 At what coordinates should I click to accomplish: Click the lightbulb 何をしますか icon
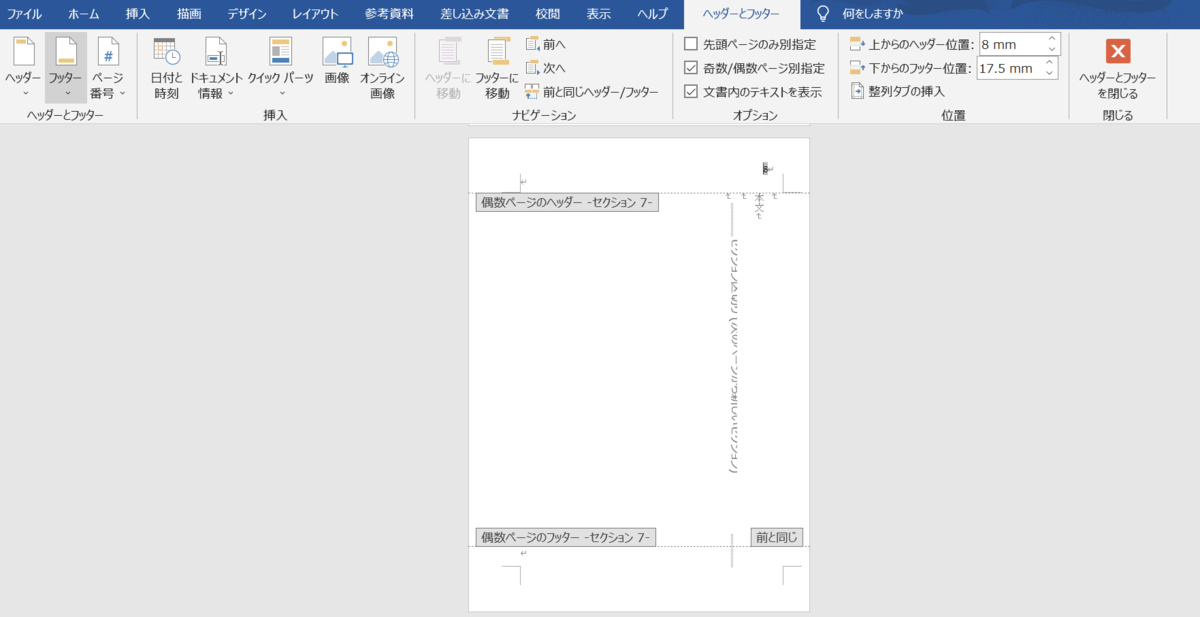coord(823,14)
